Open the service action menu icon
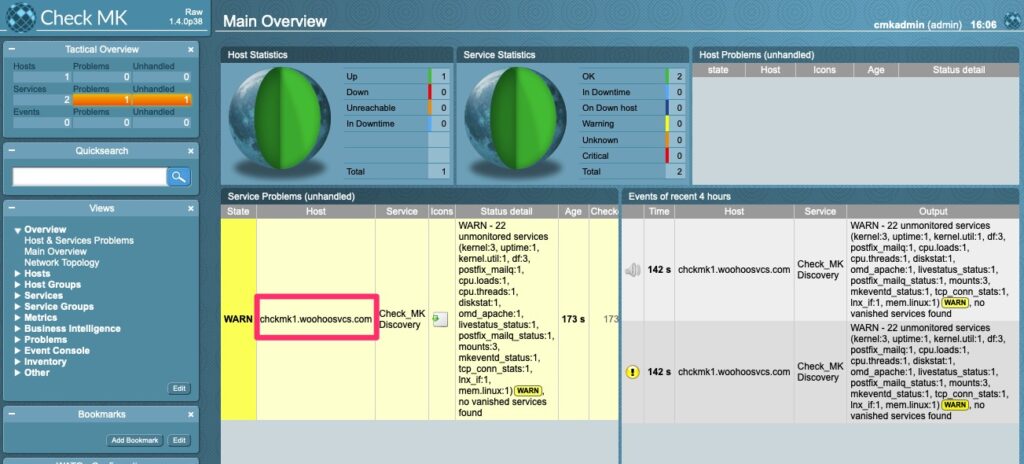 point(441,320)
